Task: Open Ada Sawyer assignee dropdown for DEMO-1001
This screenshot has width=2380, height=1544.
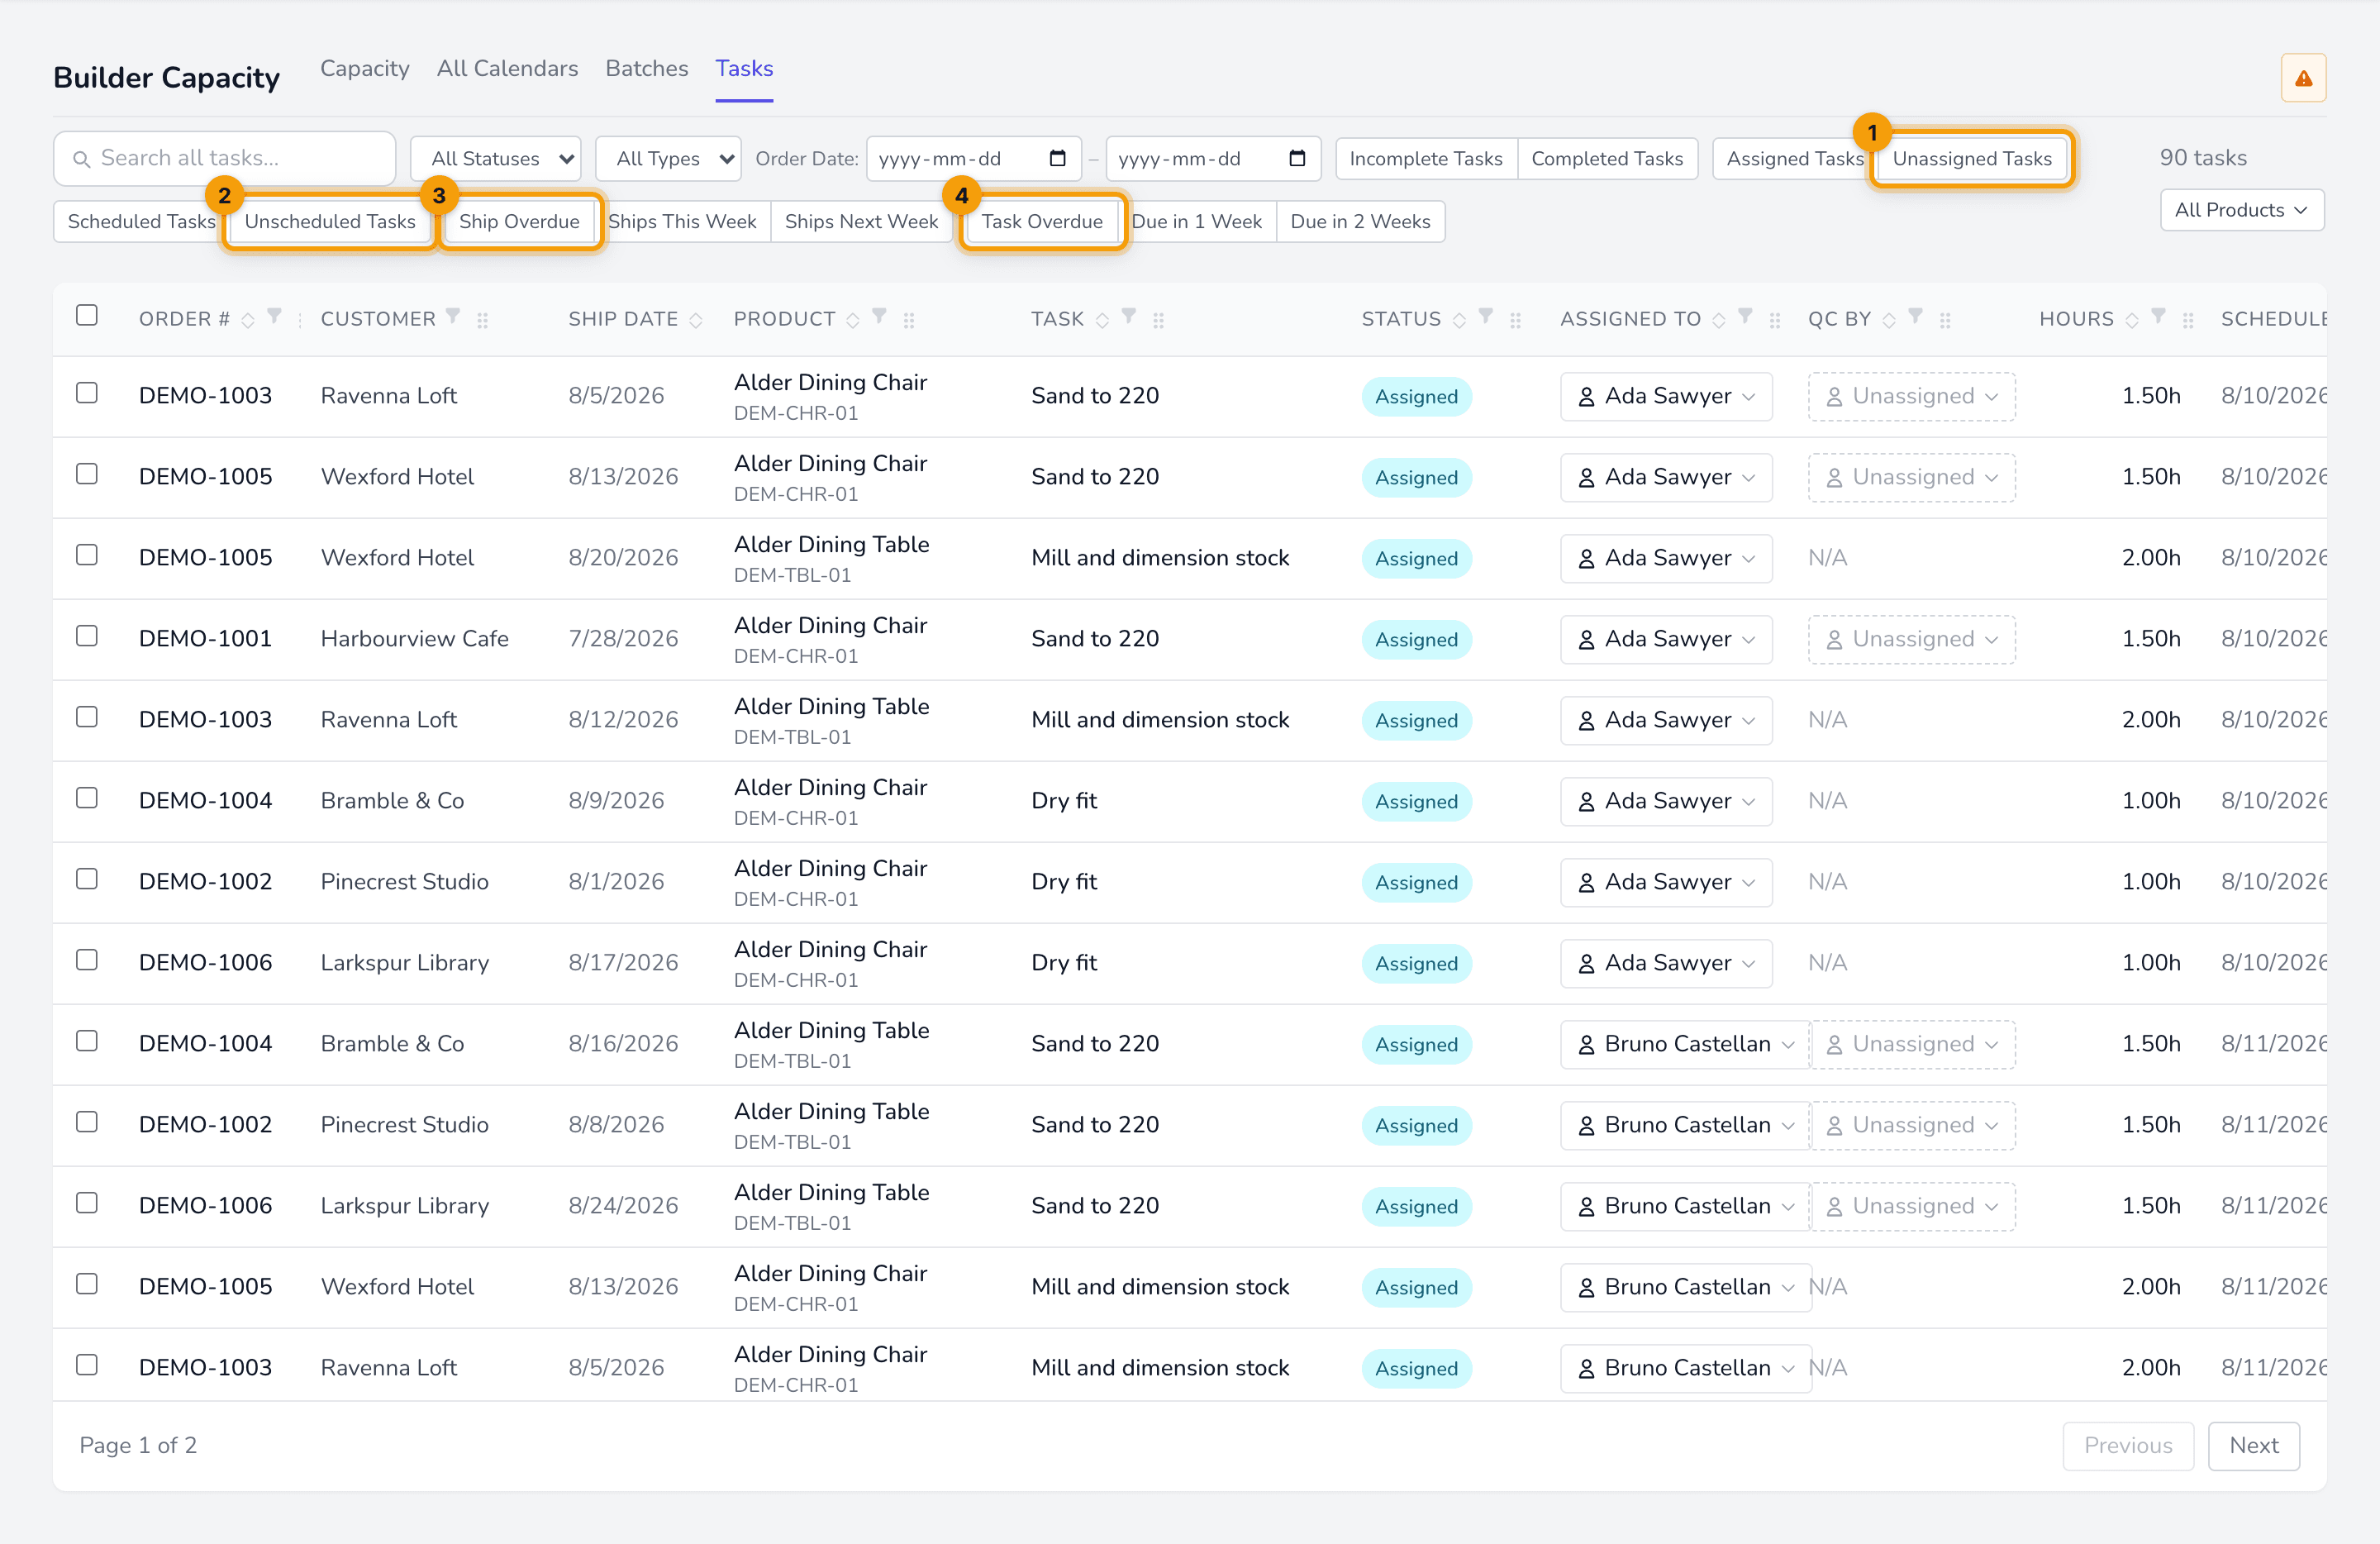Action: pyautogui.click(x=1666, y=639)
